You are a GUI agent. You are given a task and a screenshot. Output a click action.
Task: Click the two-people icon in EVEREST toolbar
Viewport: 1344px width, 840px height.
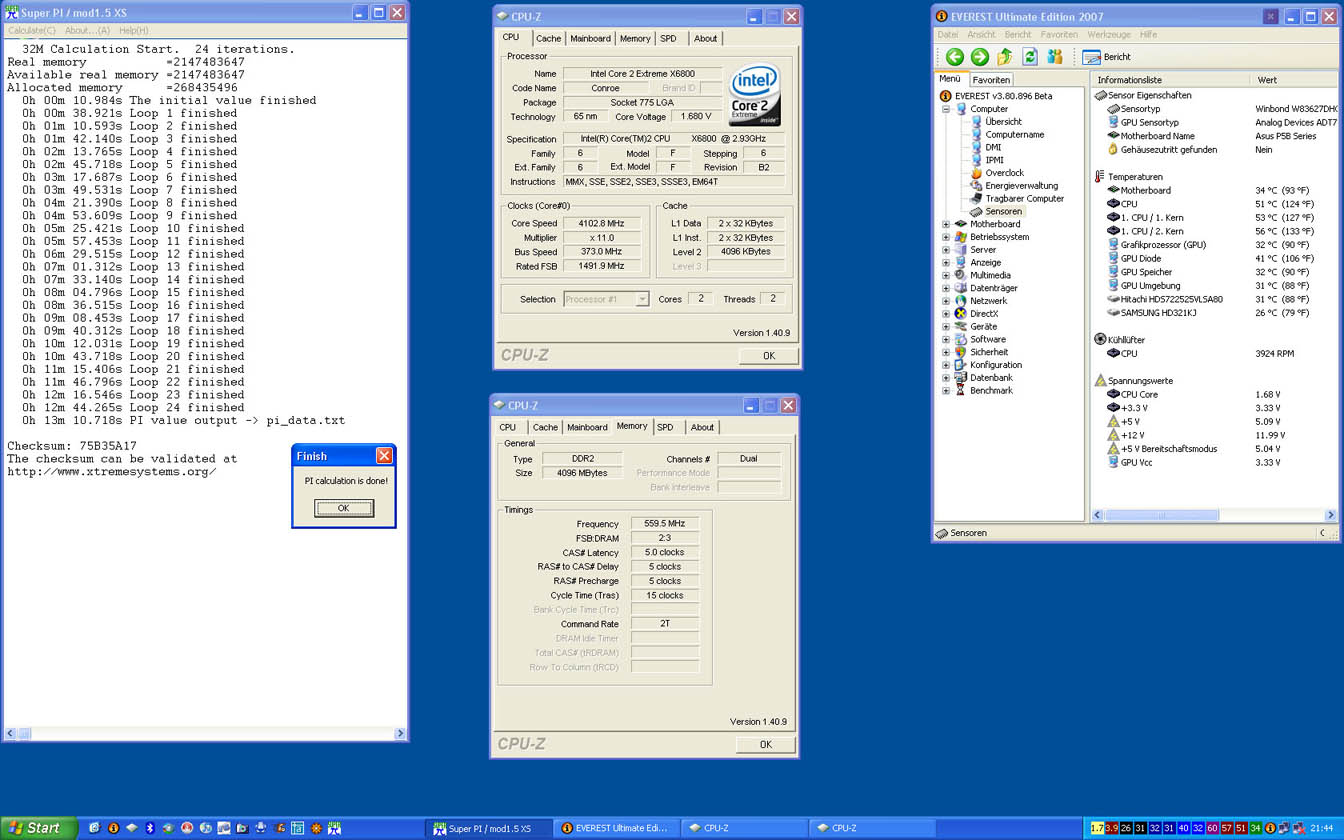[1054, 57]
